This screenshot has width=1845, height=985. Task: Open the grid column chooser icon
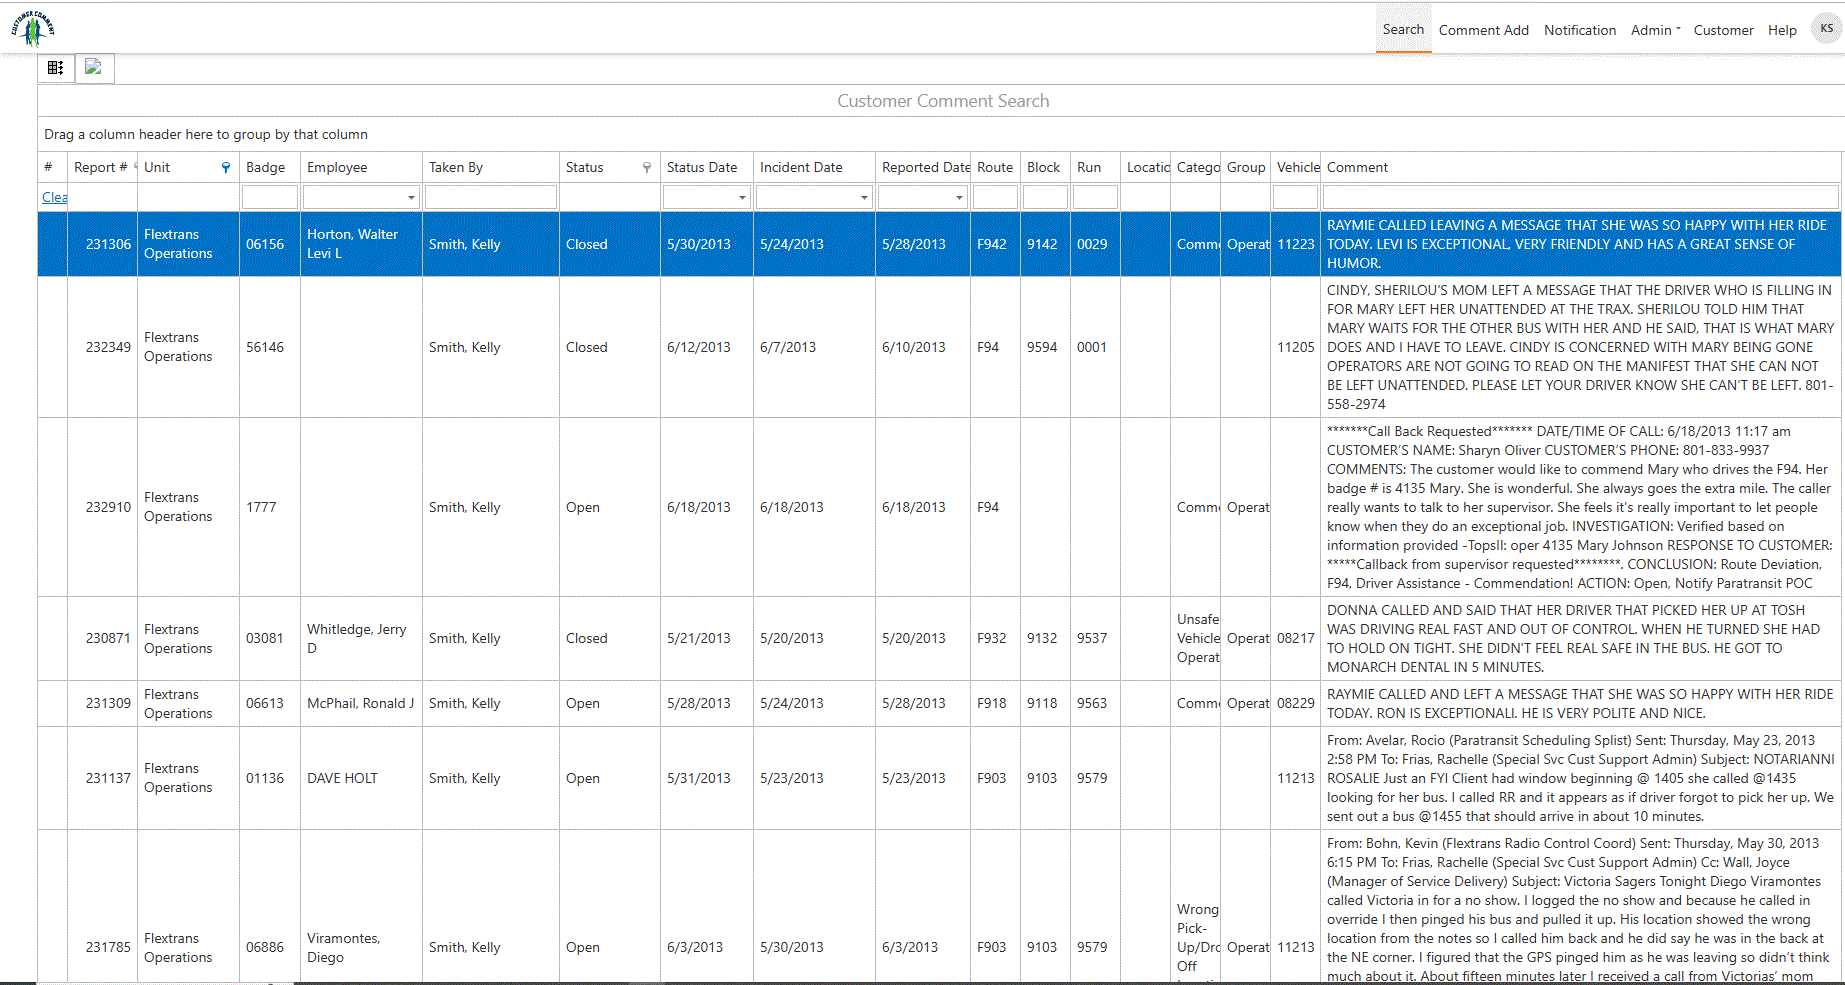(x=56, y=68)
